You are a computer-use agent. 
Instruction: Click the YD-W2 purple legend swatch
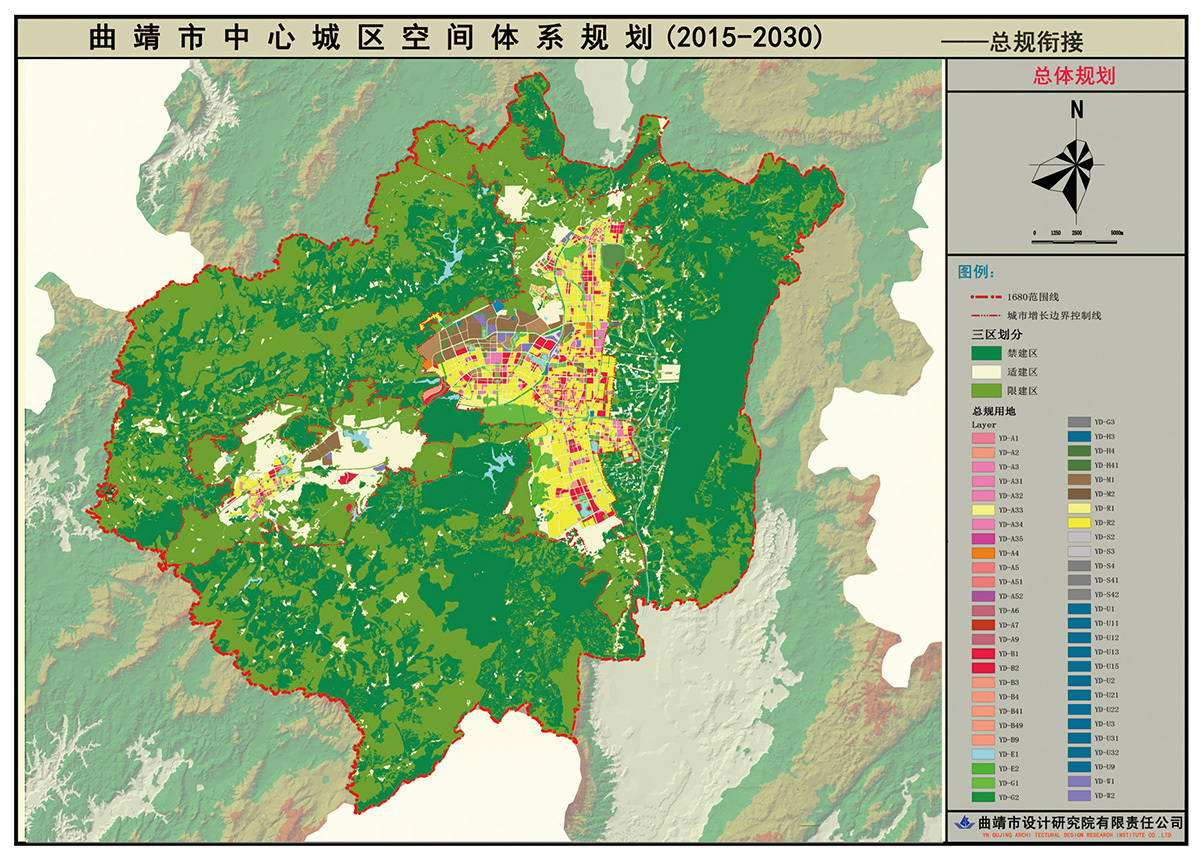click(1079, 796)
